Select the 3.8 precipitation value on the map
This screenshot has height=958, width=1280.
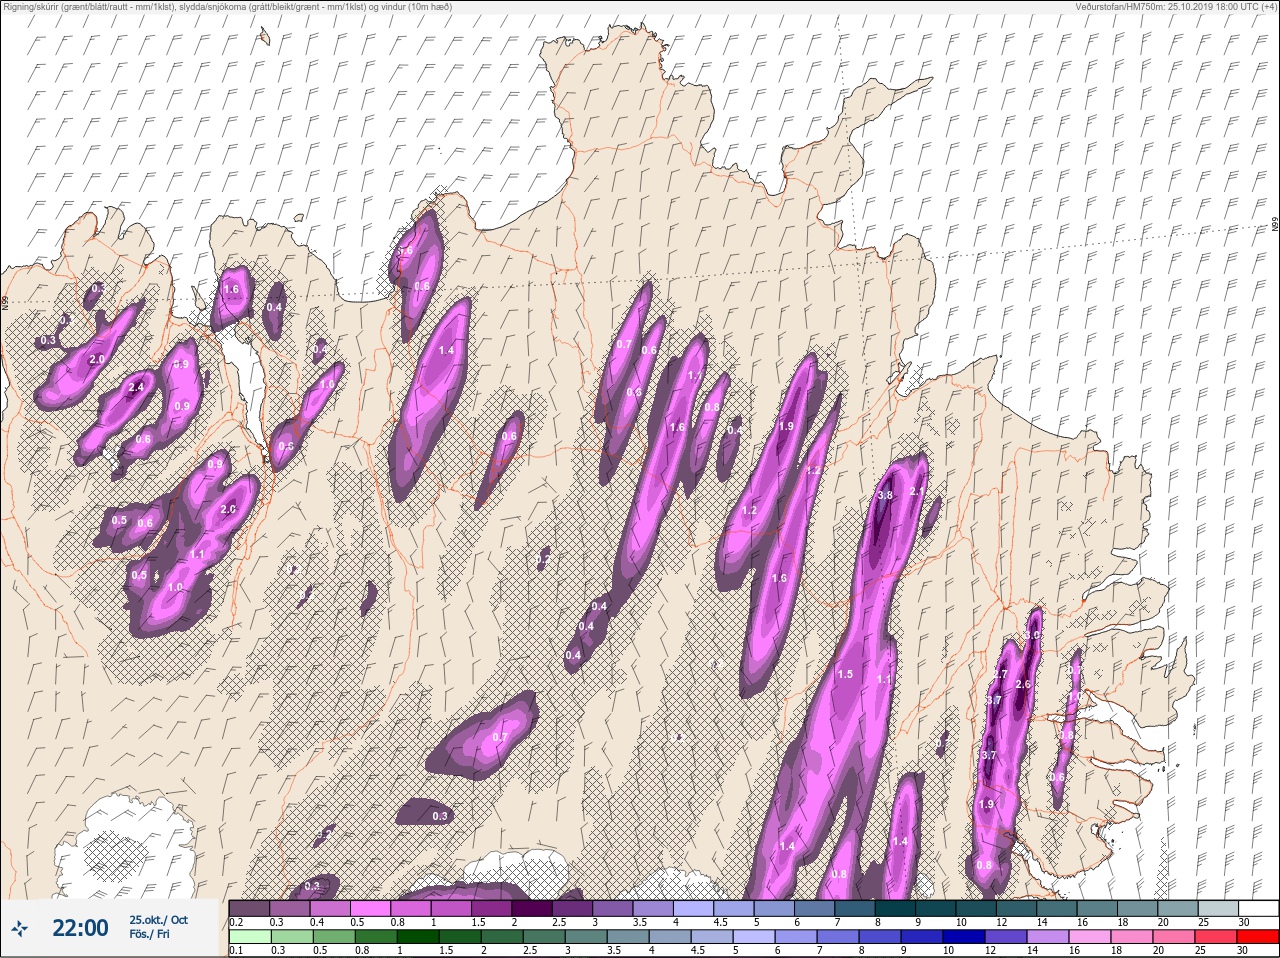pos(885,495)
